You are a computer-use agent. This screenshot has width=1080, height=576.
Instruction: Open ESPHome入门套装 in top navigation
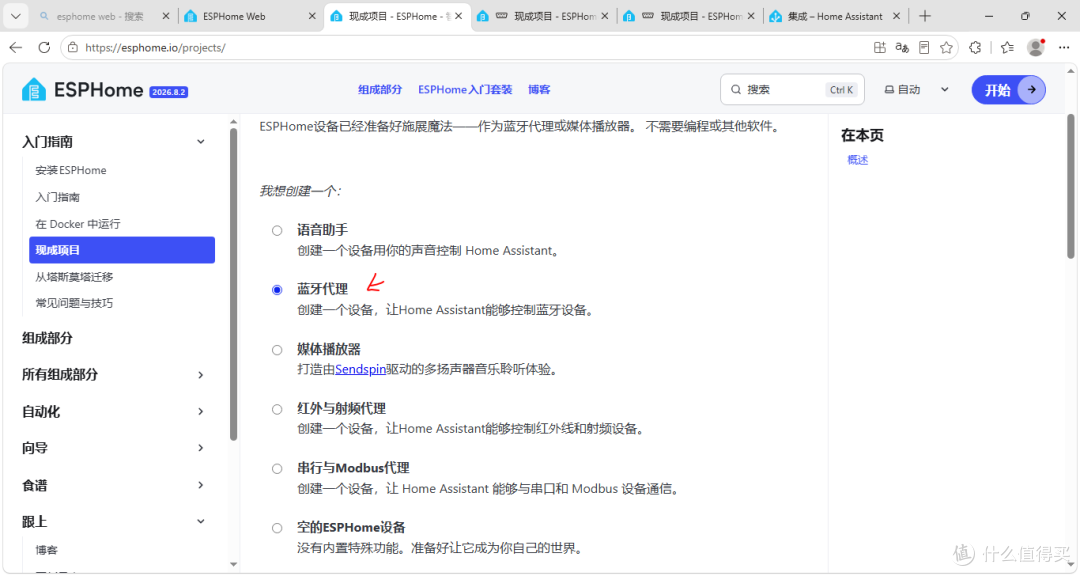(465, 90)
